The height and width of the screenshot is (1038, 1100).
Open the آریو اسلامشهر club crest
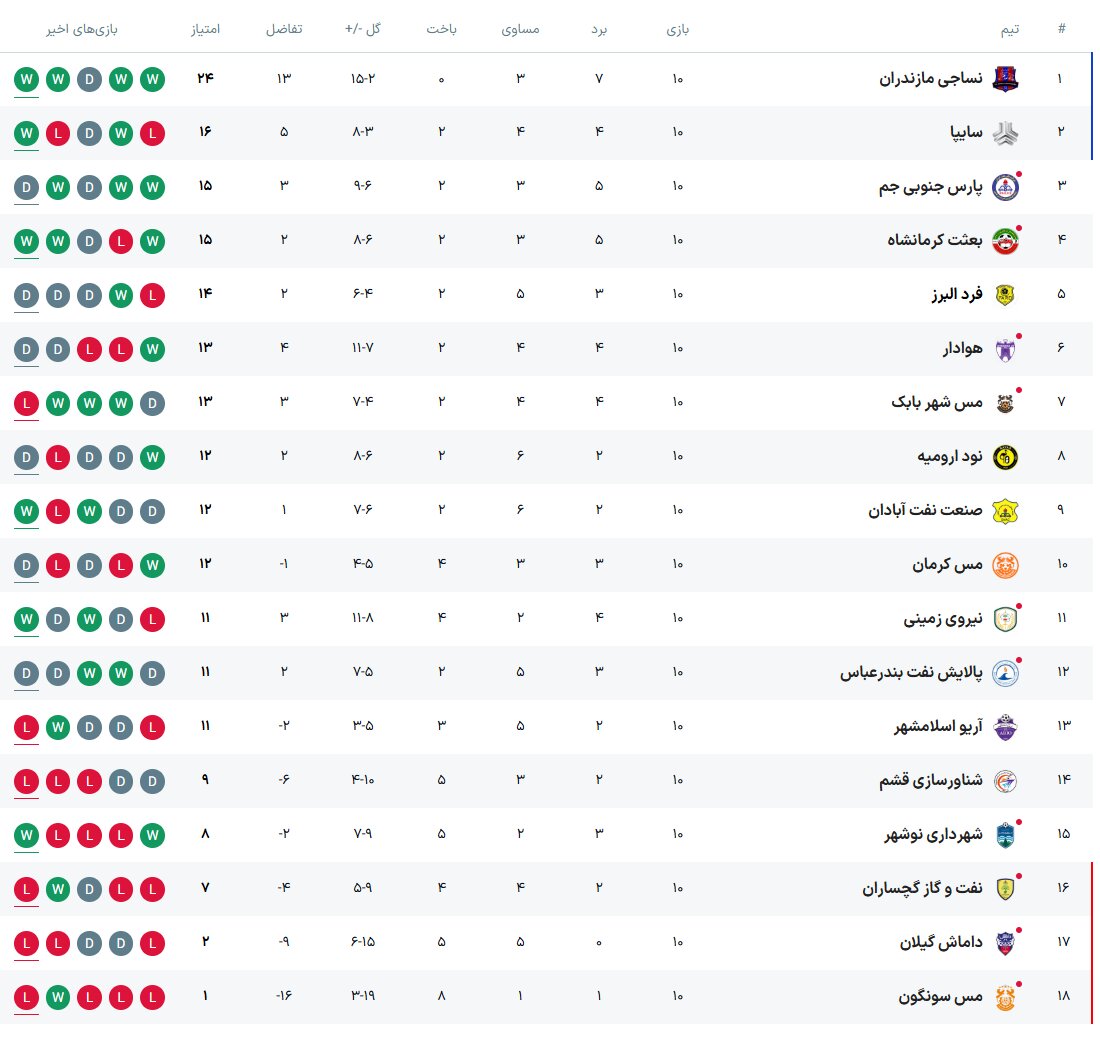click(1005, 726)
